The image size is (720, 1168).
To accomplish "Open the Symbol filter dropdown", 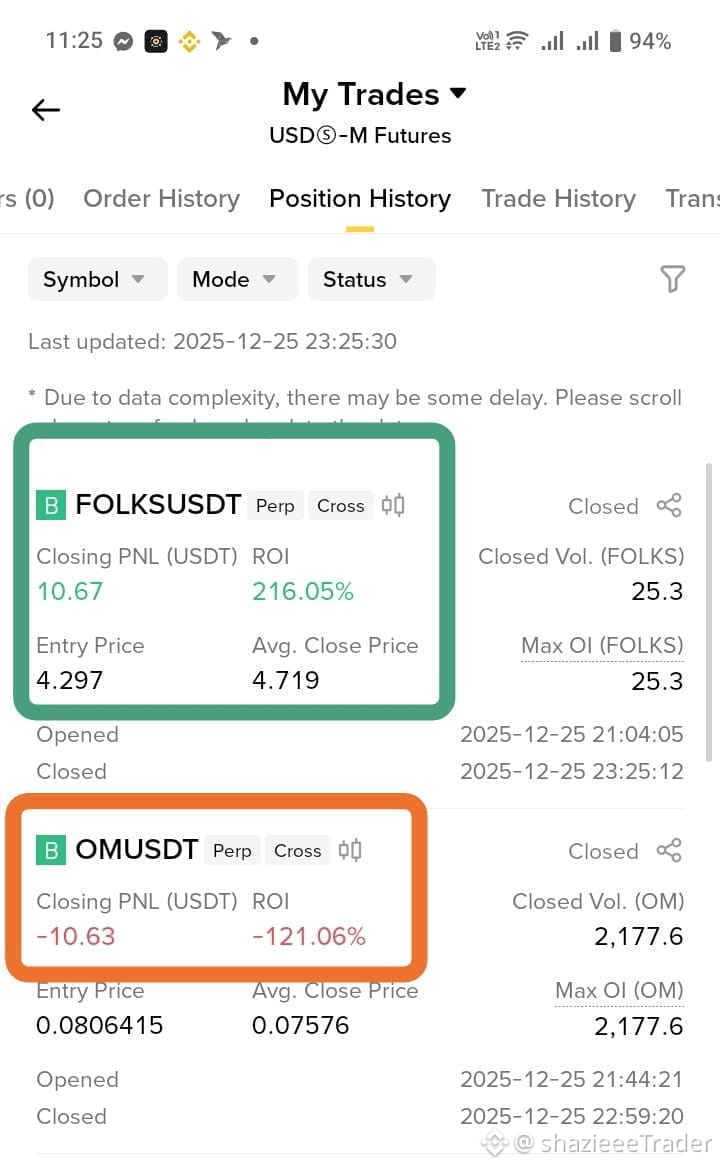I will [x=97, y=279].
